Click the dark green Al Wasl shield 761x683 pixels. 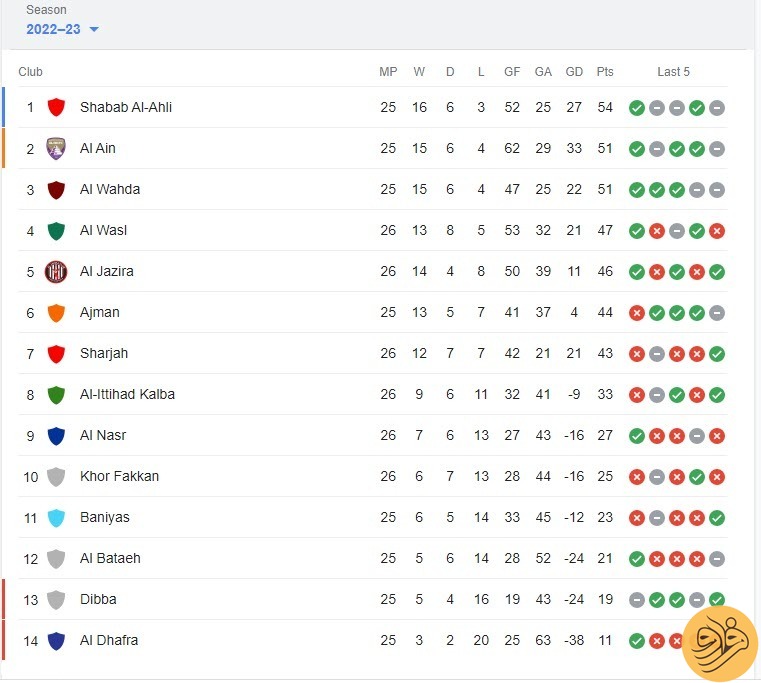pyautogui.click(x=56, y=231)
